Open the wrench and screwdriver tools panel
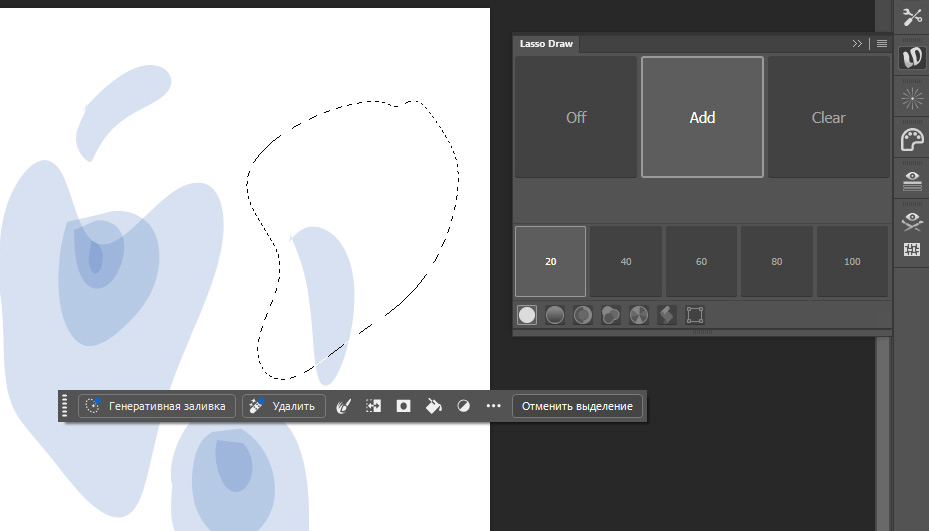 (911, 17)
